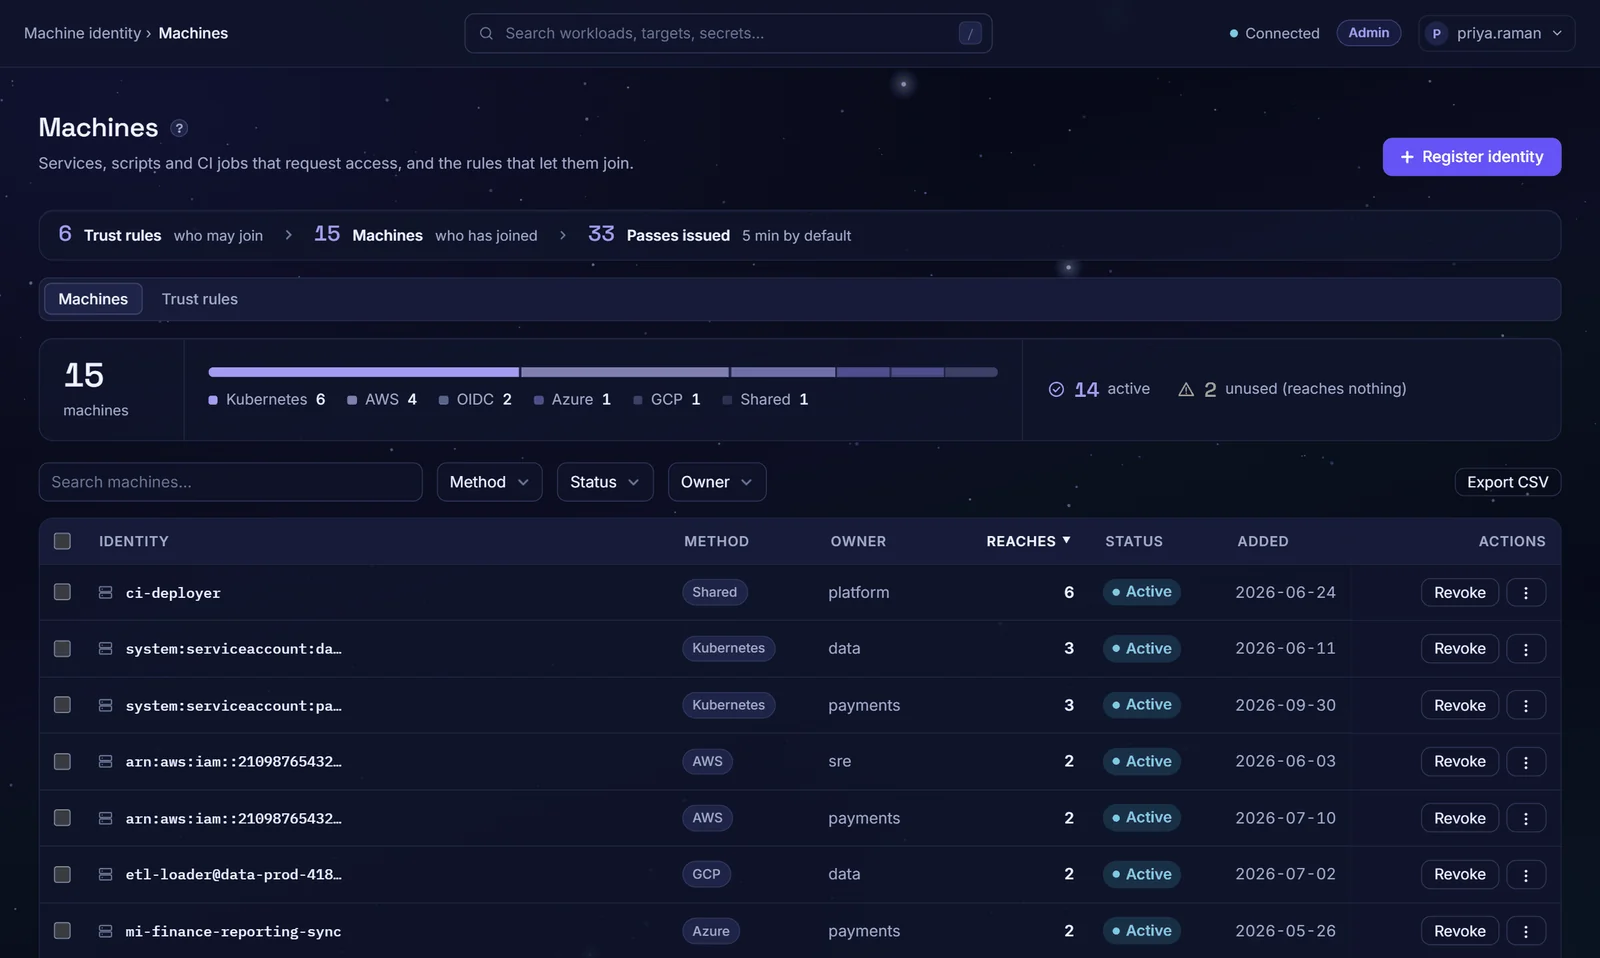Screen dimensions: 1600x958
Task: Click the warning triangle icon by unused count
Action: (1186, 389)
